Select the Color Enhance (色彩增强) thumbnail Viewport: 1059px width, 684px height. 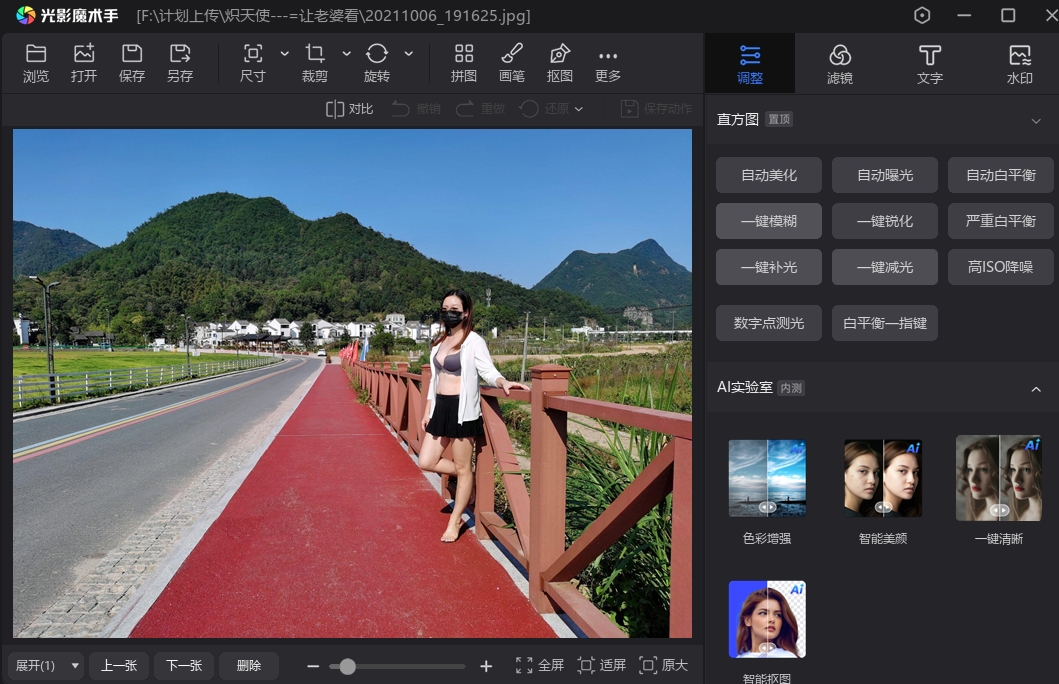click(767, 478)
